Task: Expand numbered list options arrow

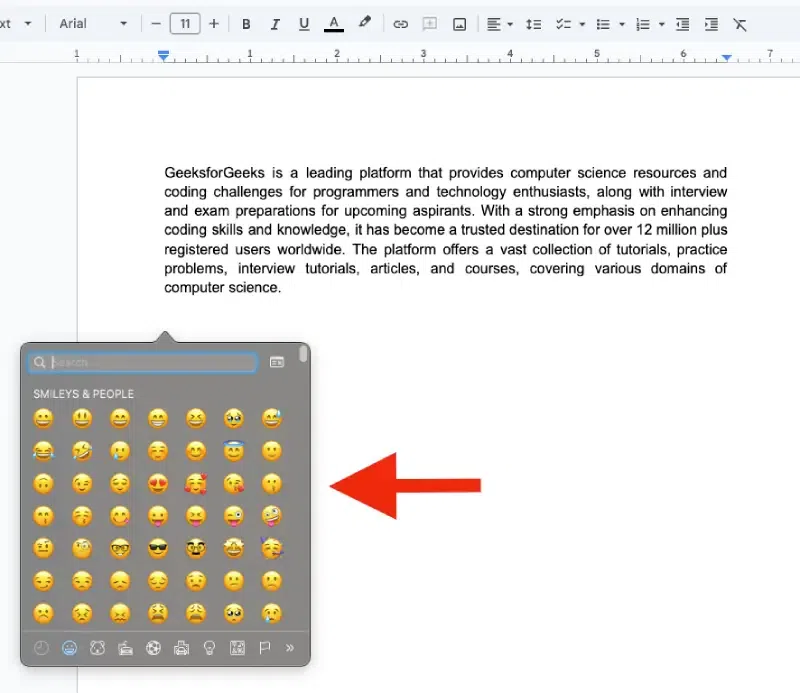Action: tap(661, 24)
